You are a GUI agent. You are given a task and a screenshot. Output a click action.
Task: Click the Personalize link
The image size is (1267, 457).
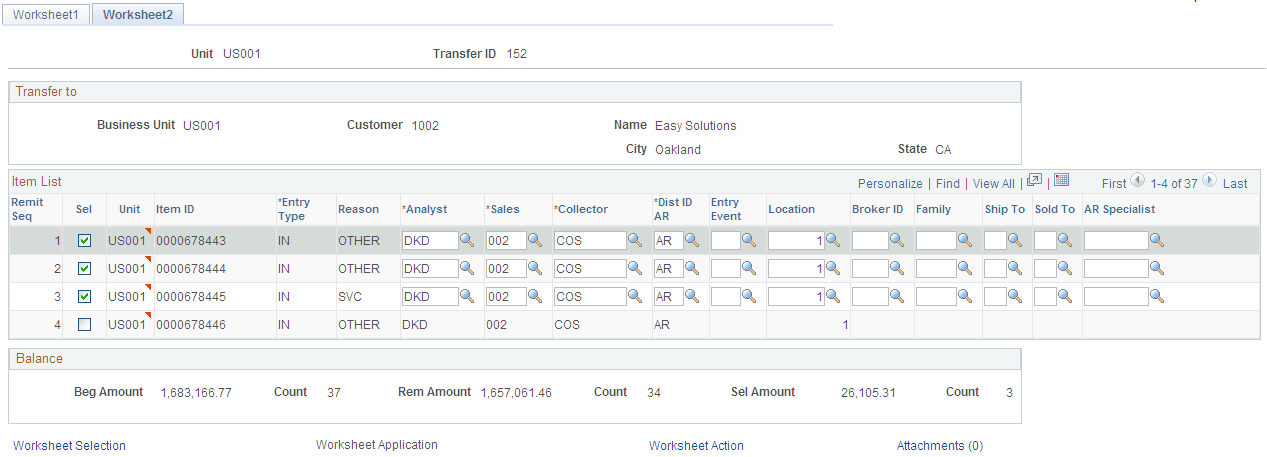[890, 184]
